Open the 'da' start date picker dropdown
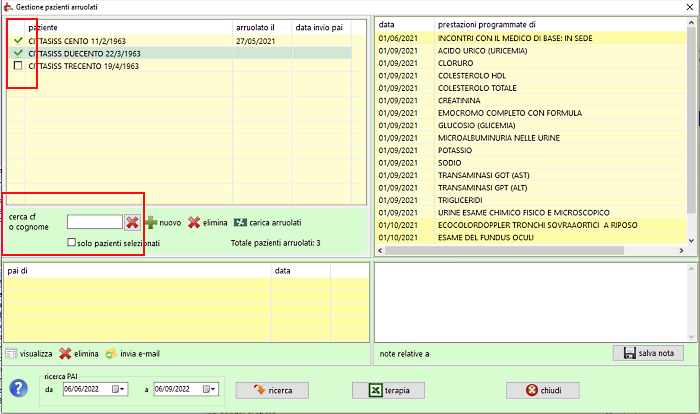Viewport: 700px width, 414px height. [120, 389]
